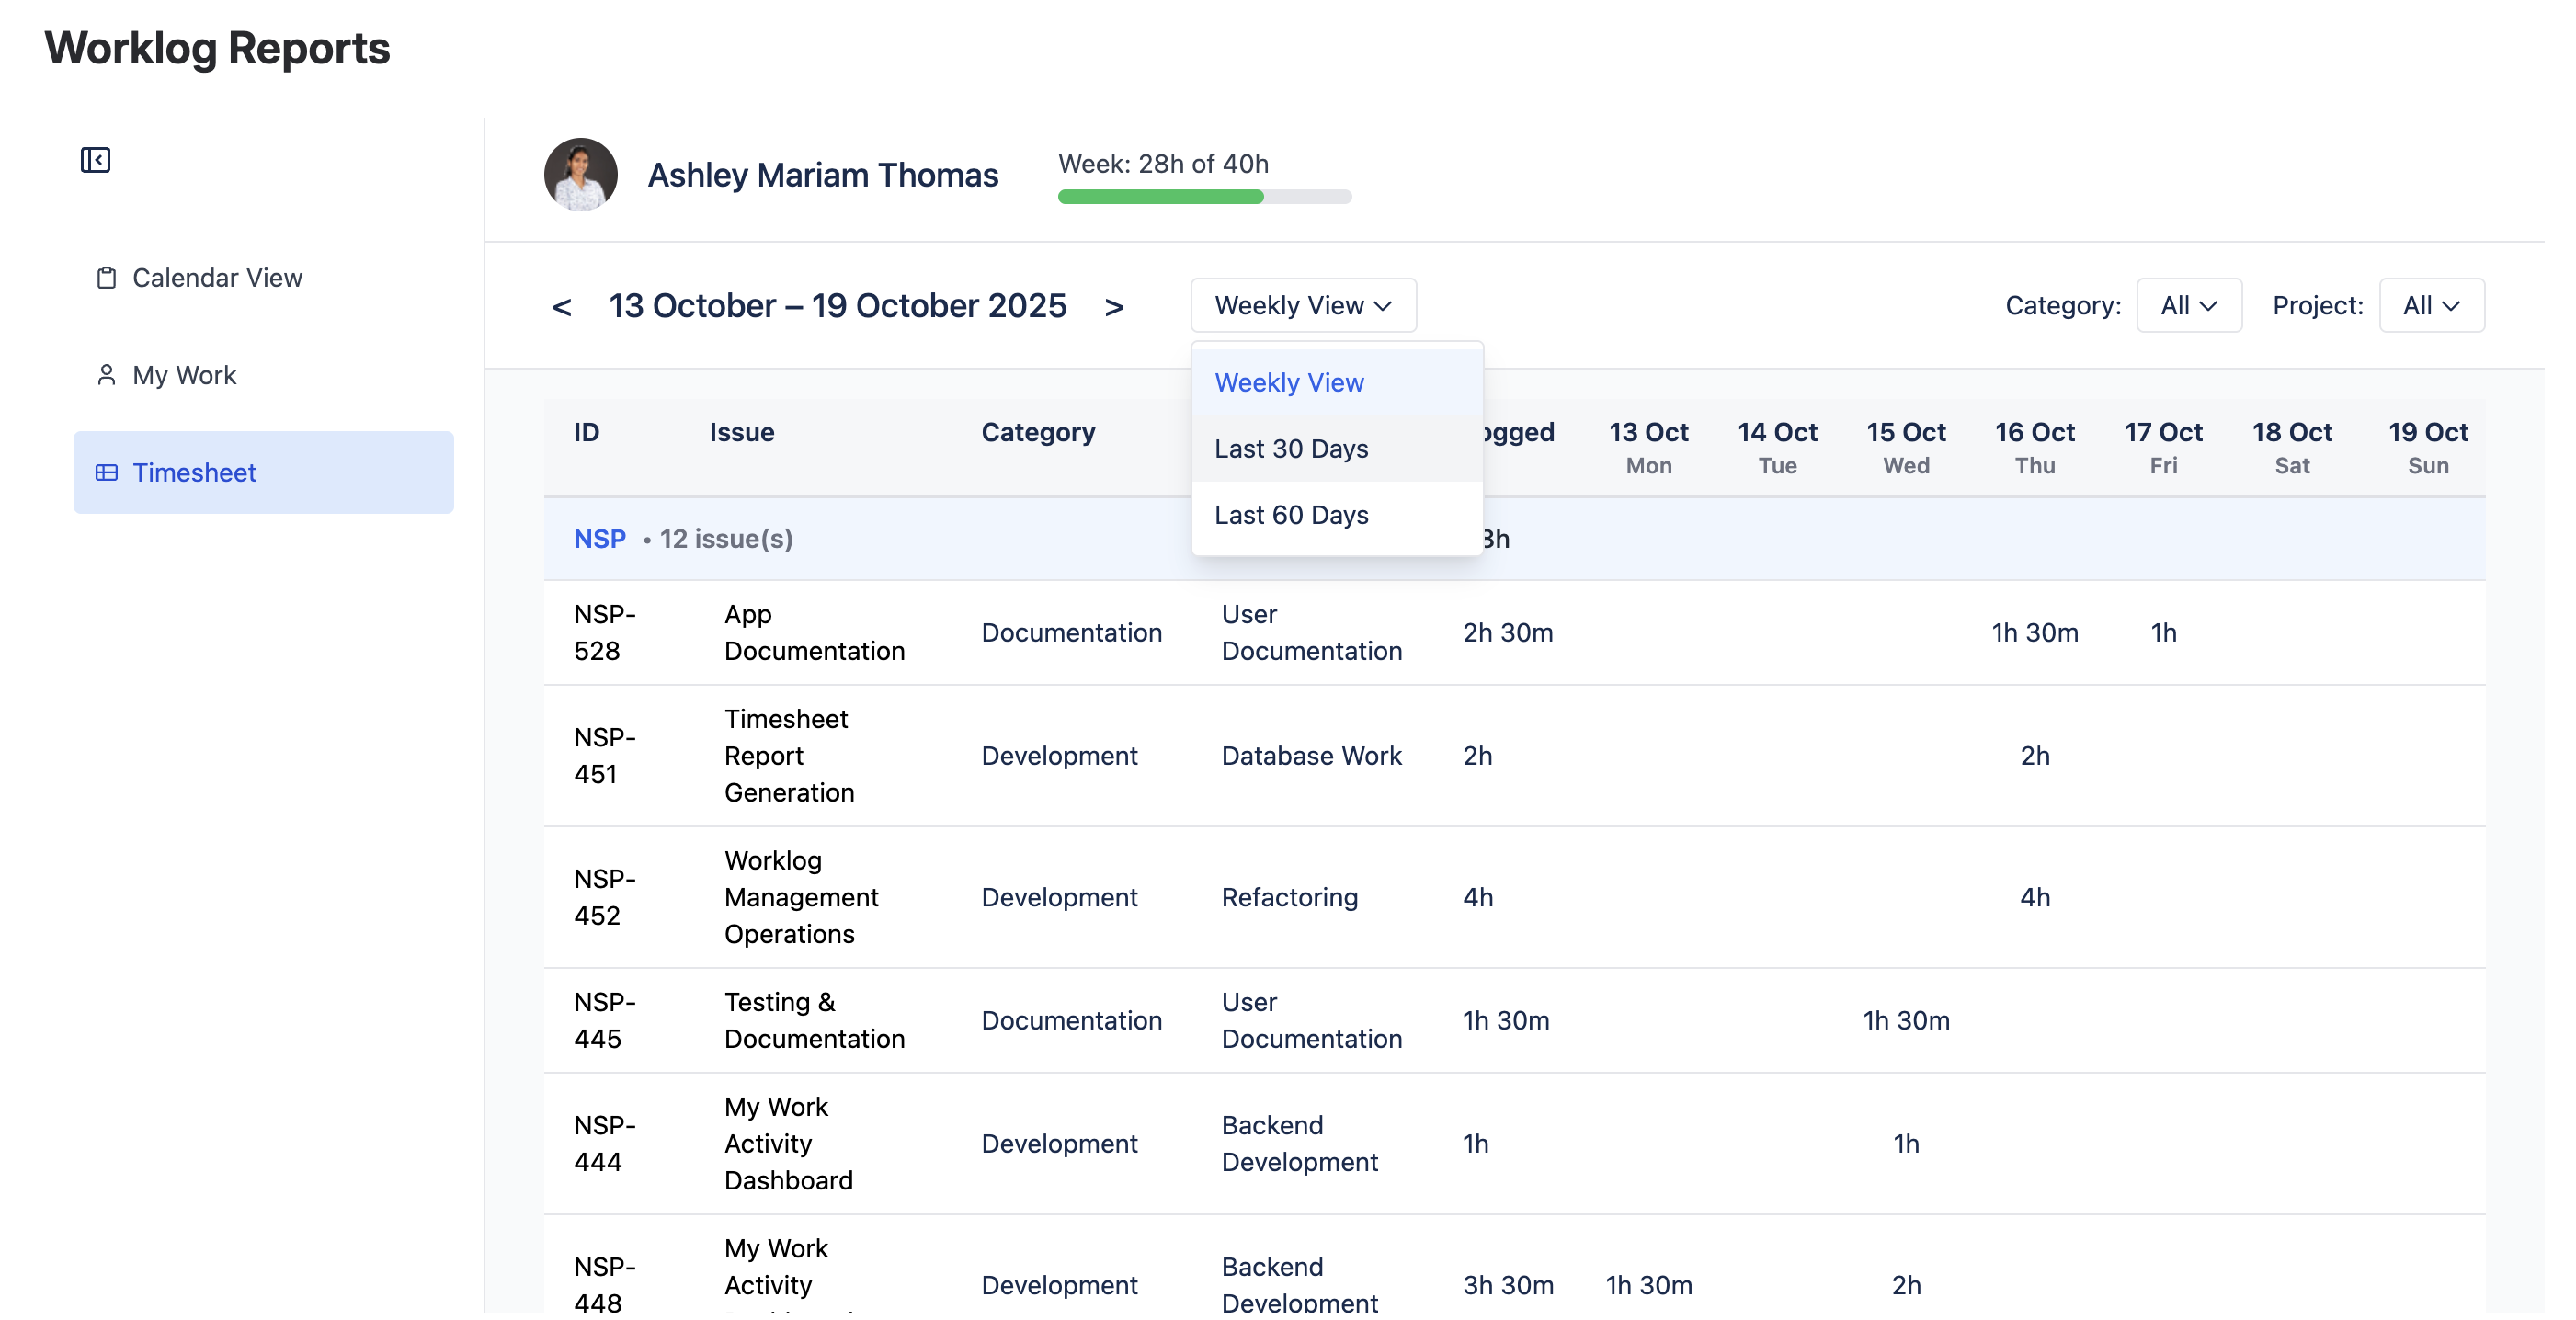Click the weekly hours progress bar
Screen dimensions: 2576x1320
[x=1204, y=197]
